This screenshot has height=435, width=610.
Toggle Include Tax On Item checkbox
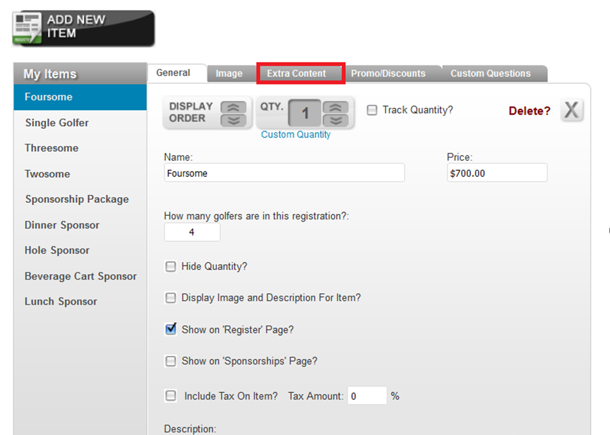click(170, 396)
